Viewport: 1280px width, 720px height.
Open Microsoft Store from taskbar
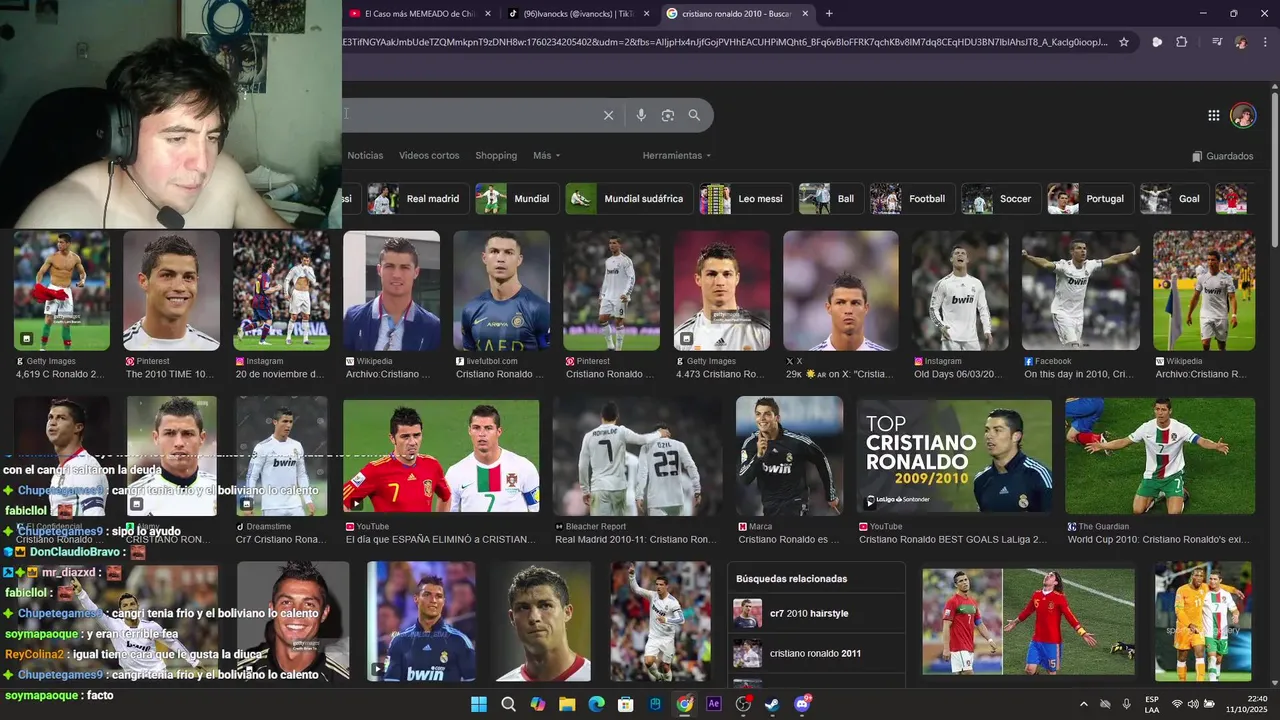pos(626,704)
